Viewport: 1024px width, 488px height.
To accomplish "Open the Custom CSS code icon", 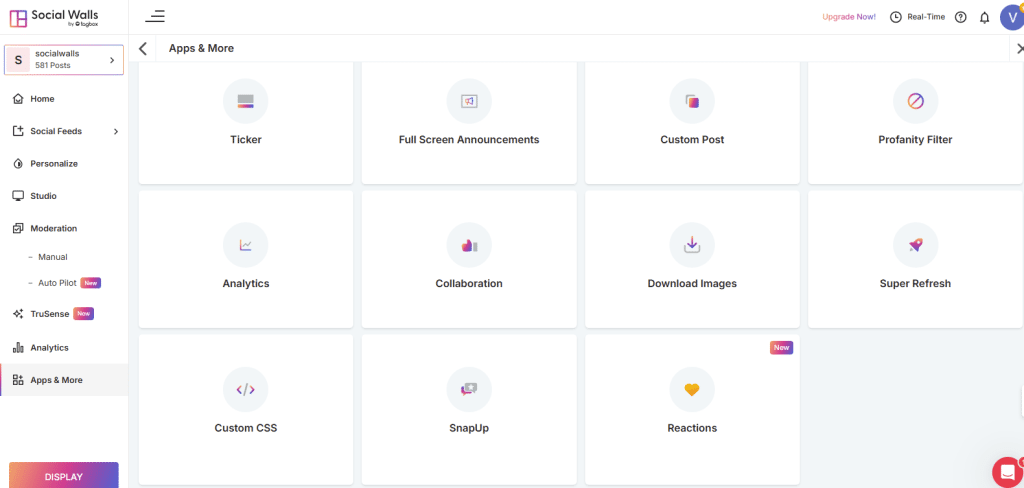I will pyautogui.click(x=246, y=389).
